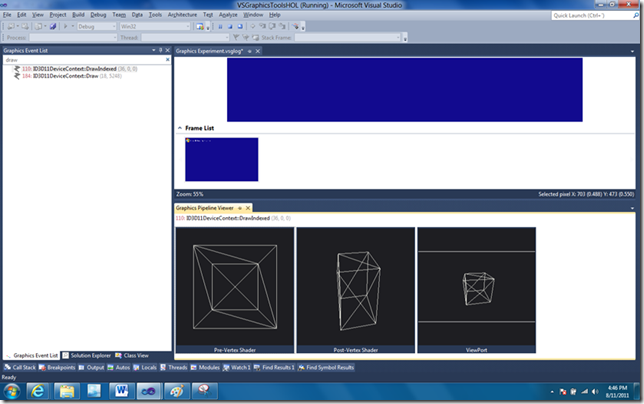
Task: Clear the draw filter in event list
Action: click(x=168, y=60)
